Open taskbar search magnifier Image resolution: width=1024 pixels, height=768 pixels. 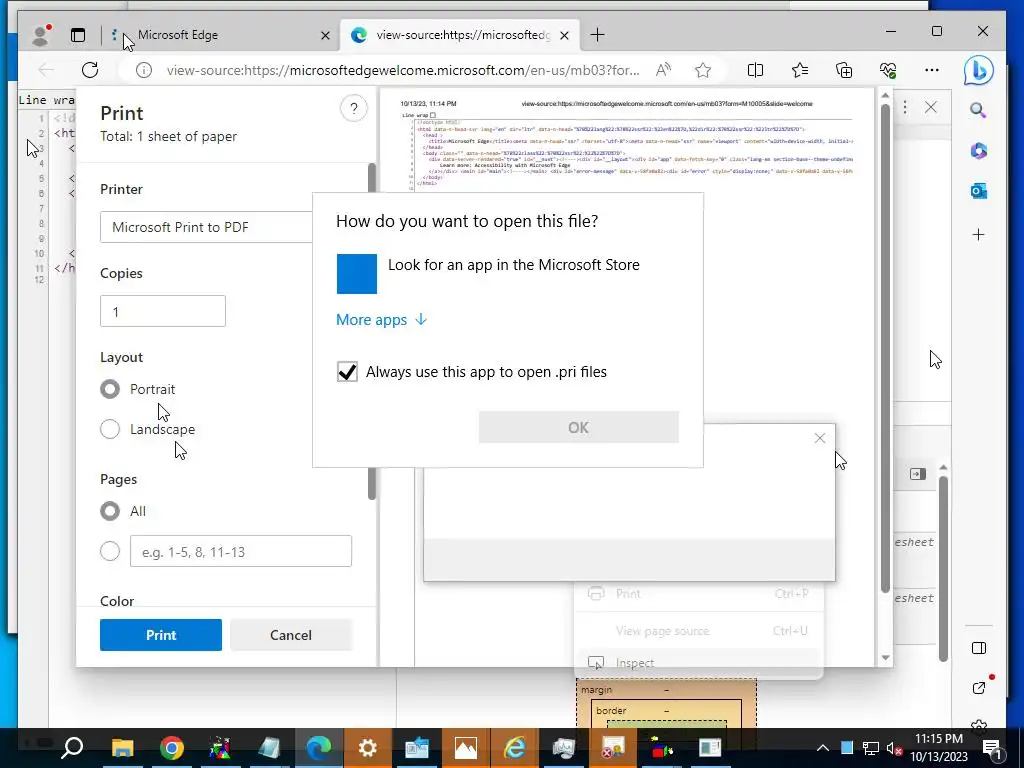[72, 747]
